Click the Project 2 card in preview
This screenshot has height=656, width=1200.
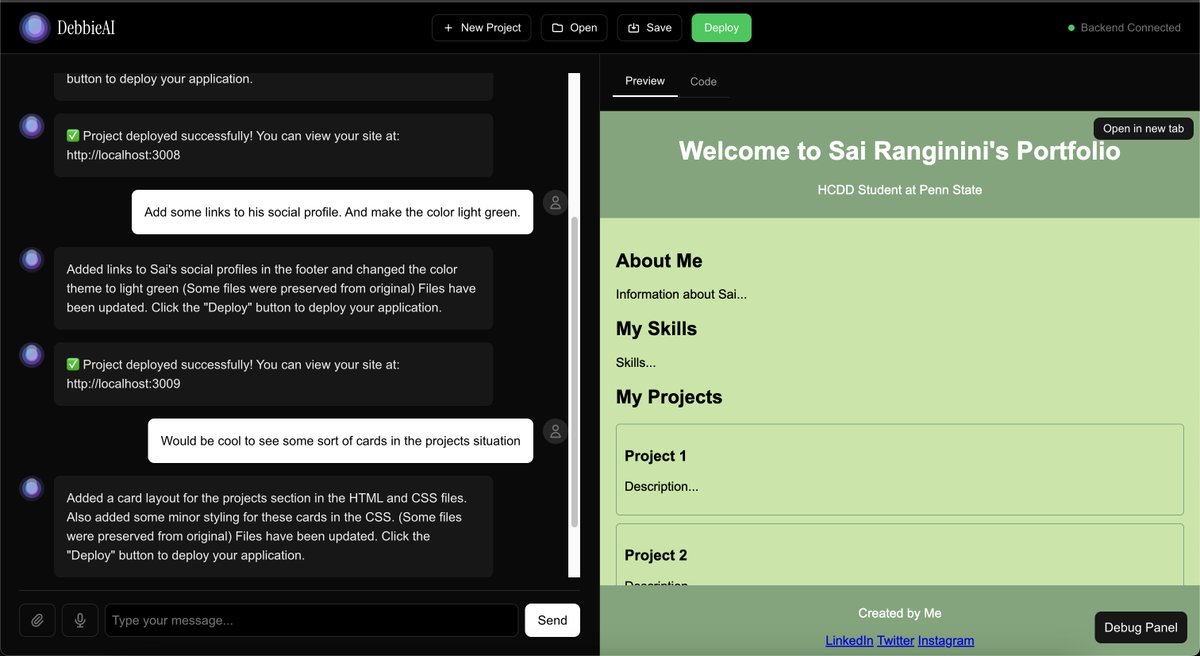pyautogui.click(x=900, y=555)
